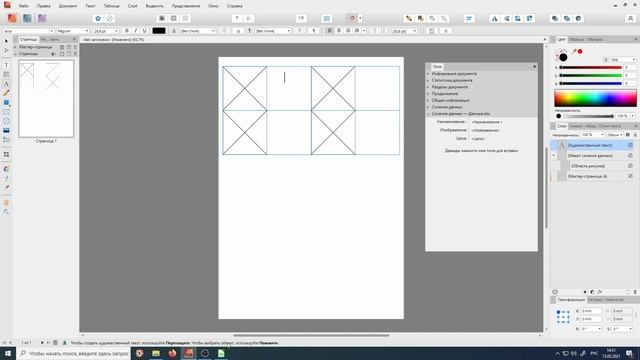Image resolution: width=640 pixels, height=360 pixels.
Task: Select the Picture Frame Ellipse tool
Action: click(x=6, y=121)
